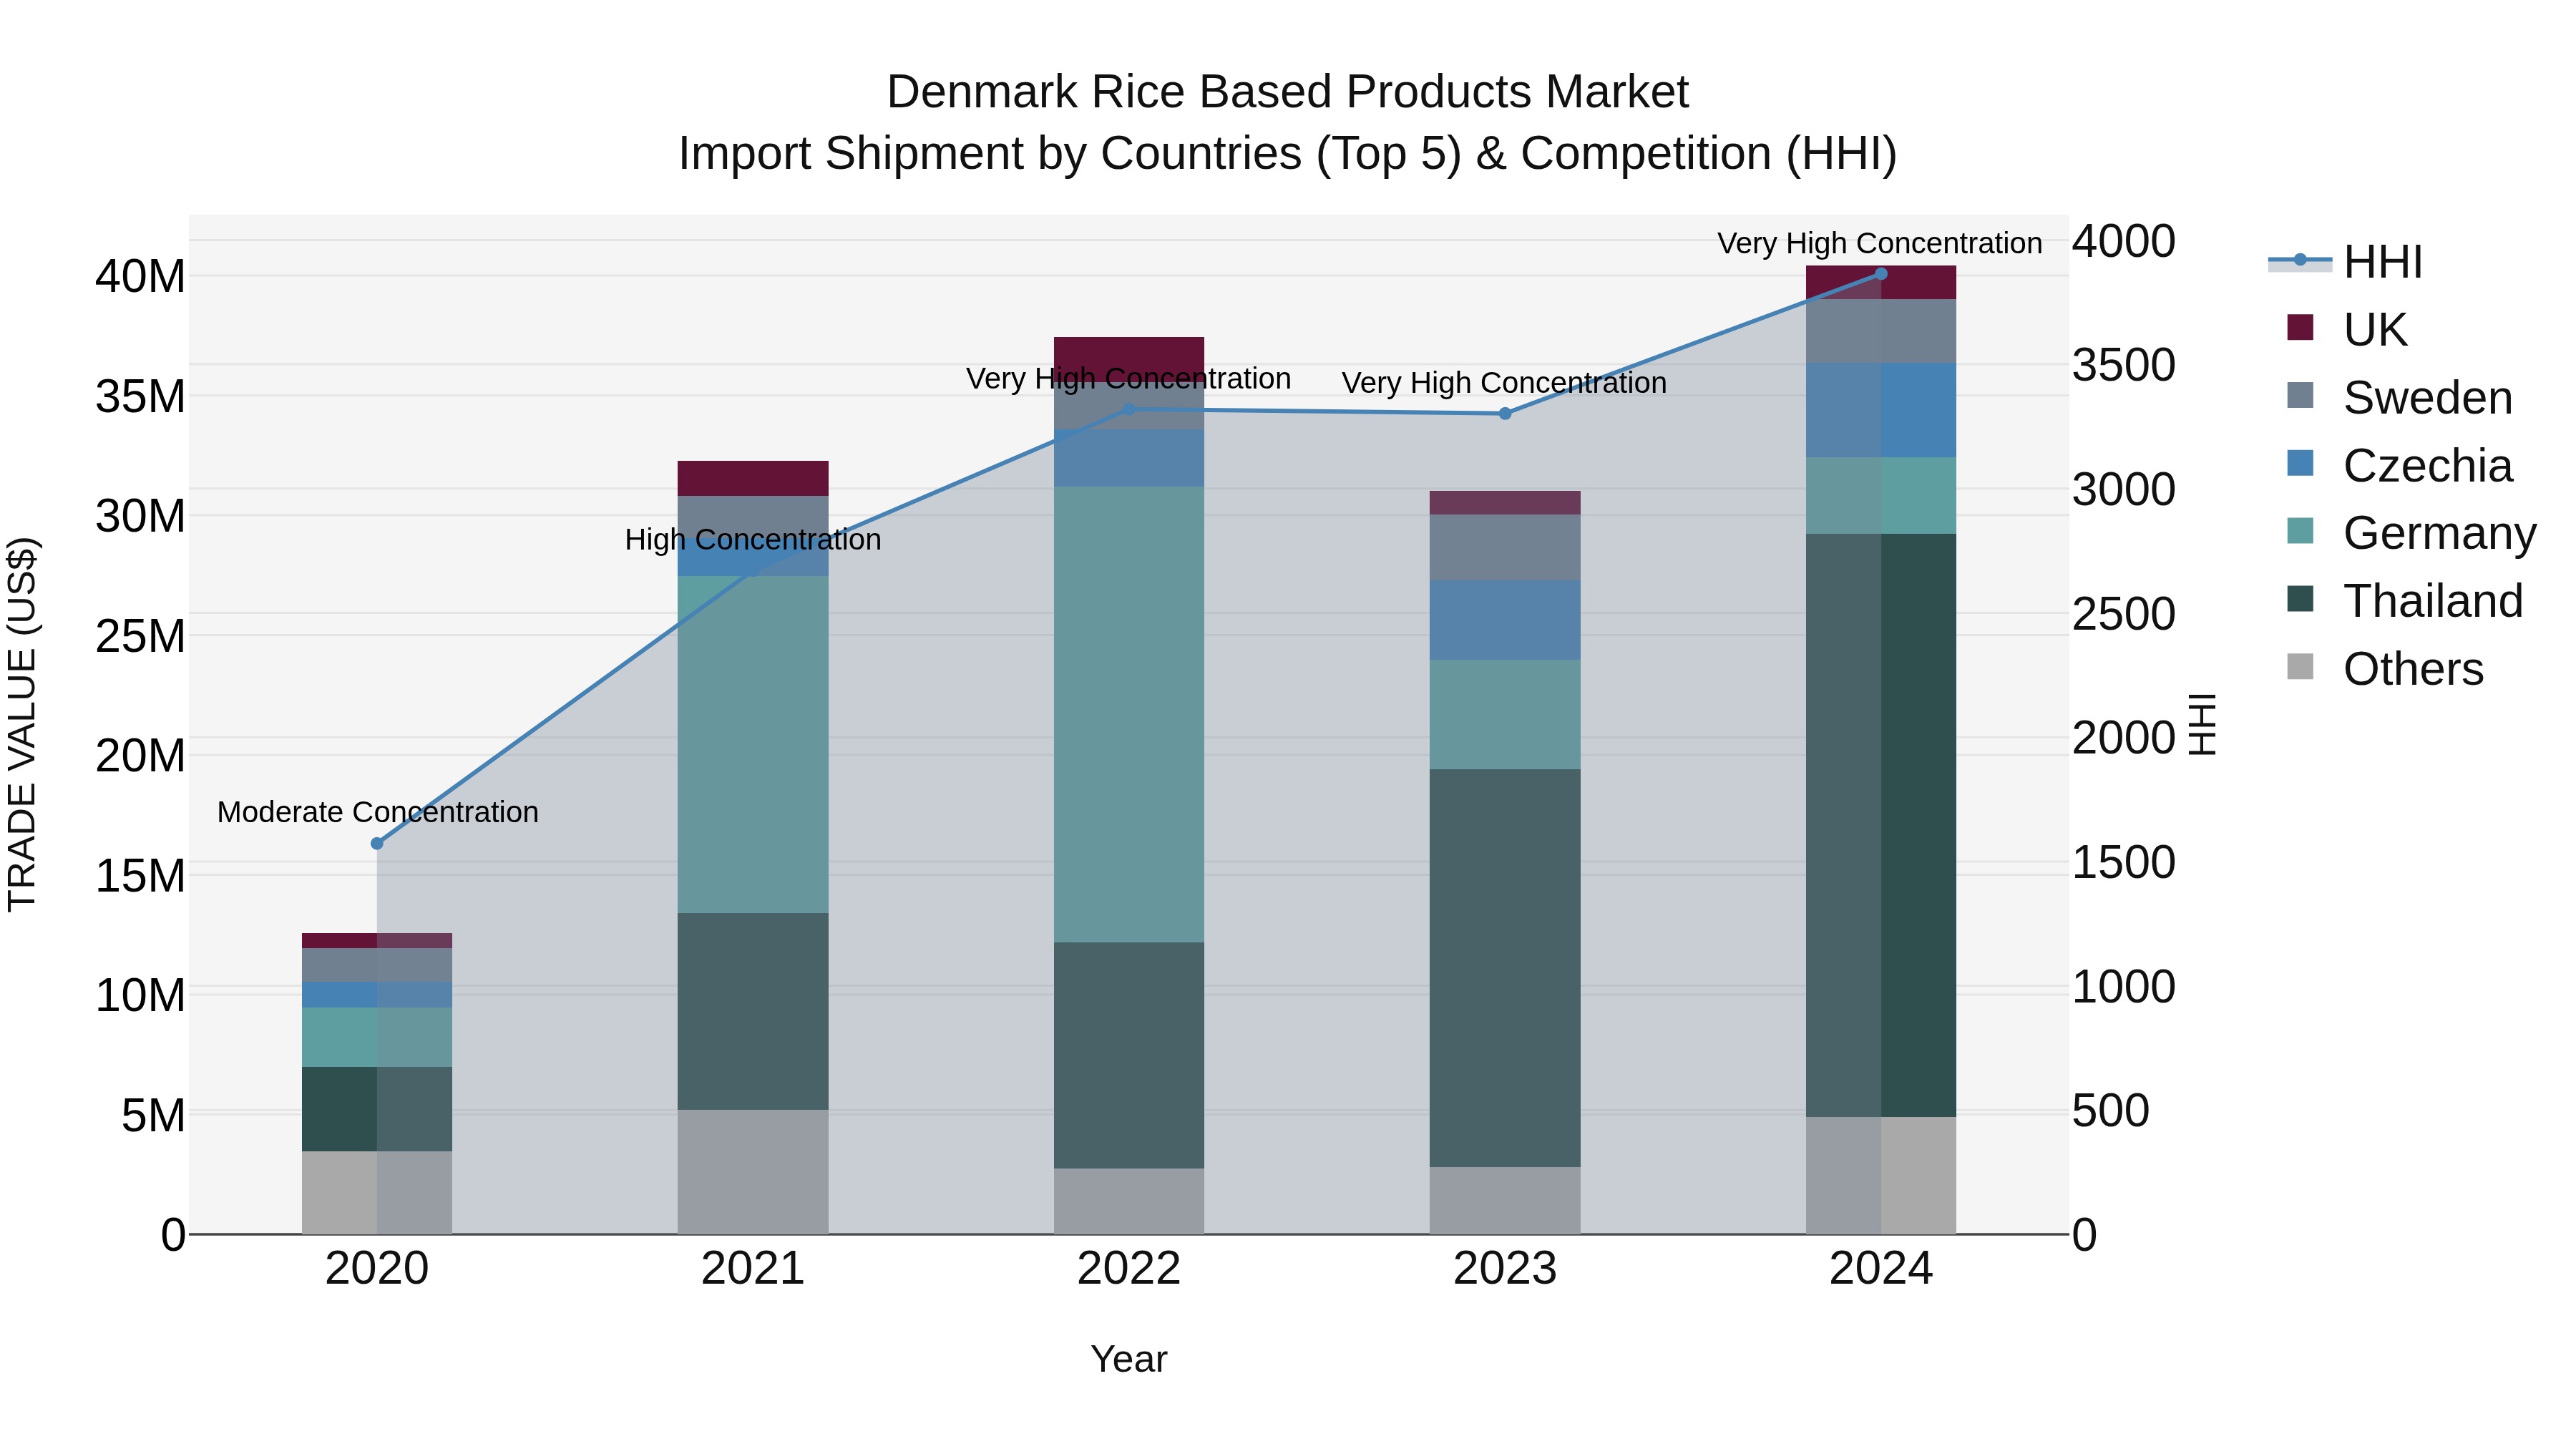Click the 4000 tick on HHI axis

(2123, 241)
